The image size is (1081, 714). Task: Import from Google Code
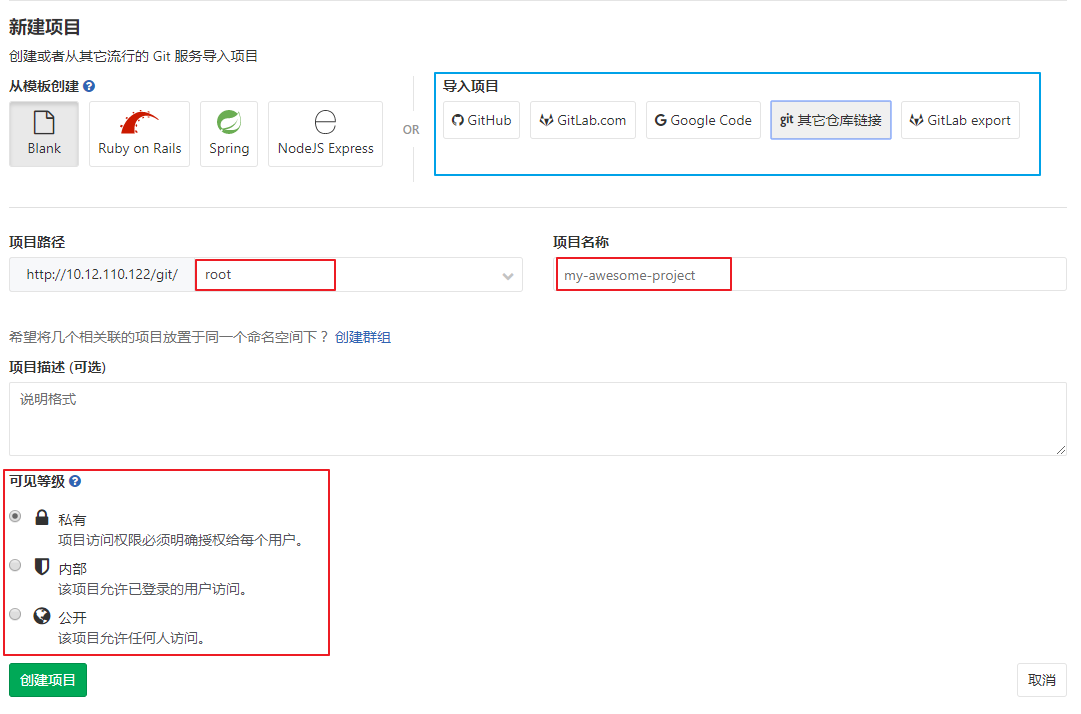pos(703,120)
